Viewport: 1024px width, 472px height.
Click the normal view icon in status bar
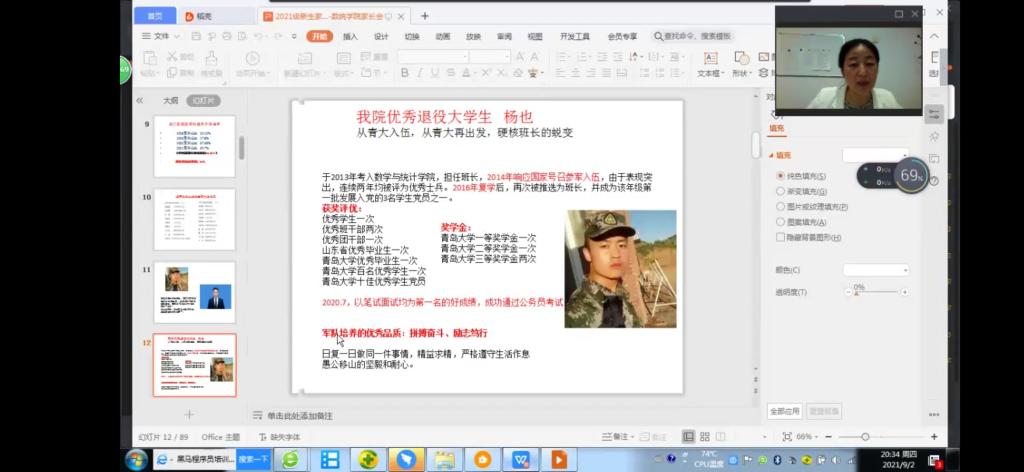(x=688, y=437)
